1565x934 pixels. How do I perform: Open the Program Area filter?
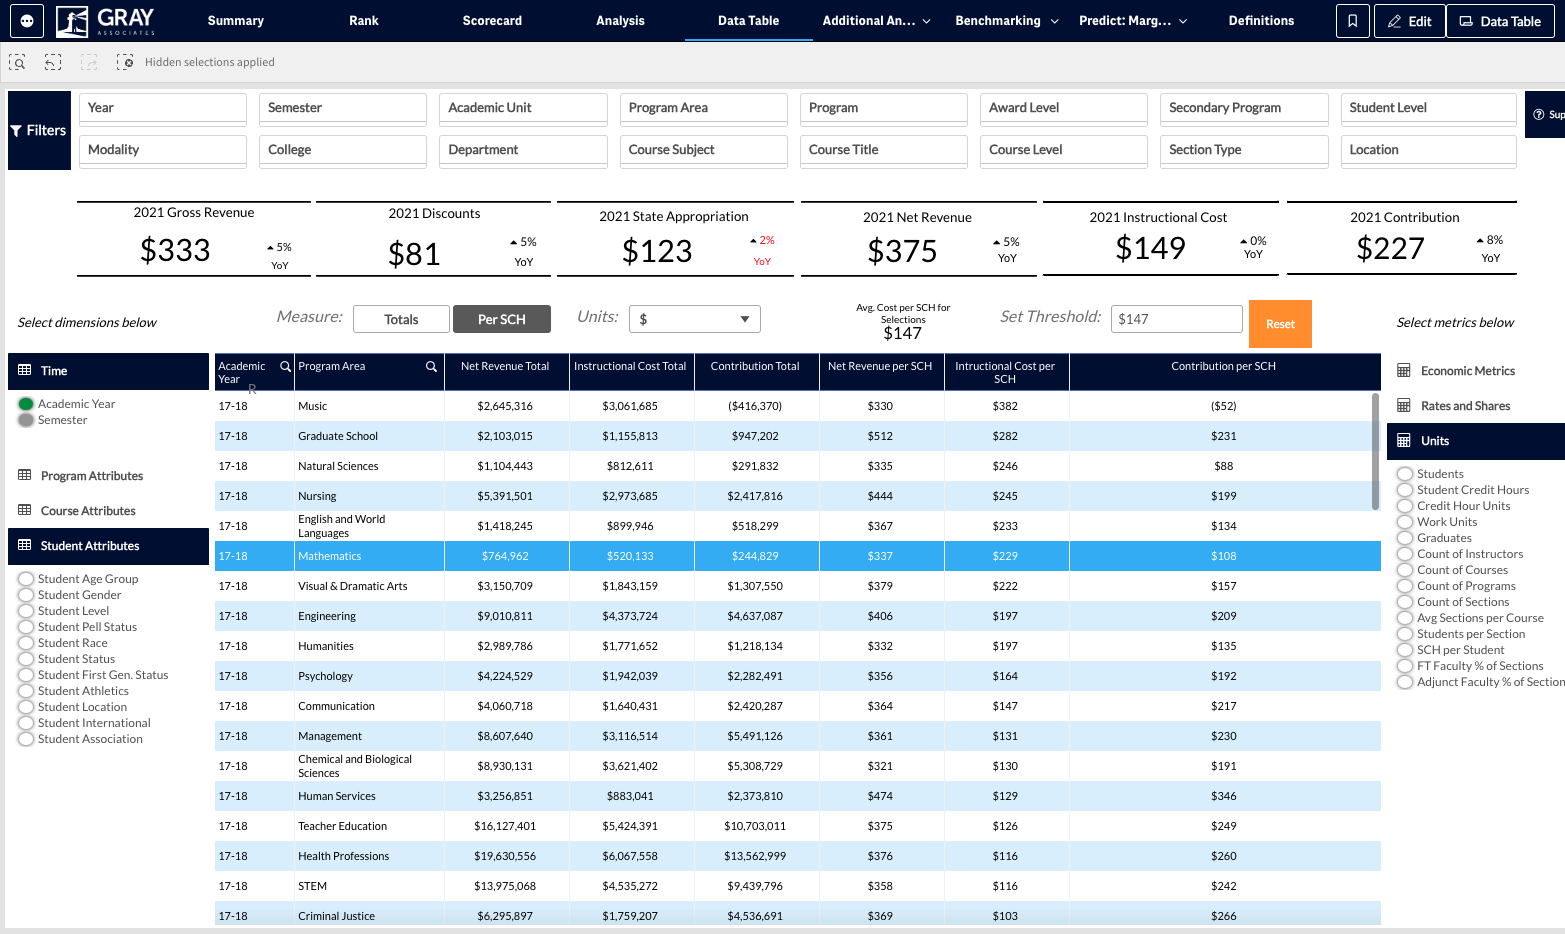pyautogui.click(x=704, y=108)
